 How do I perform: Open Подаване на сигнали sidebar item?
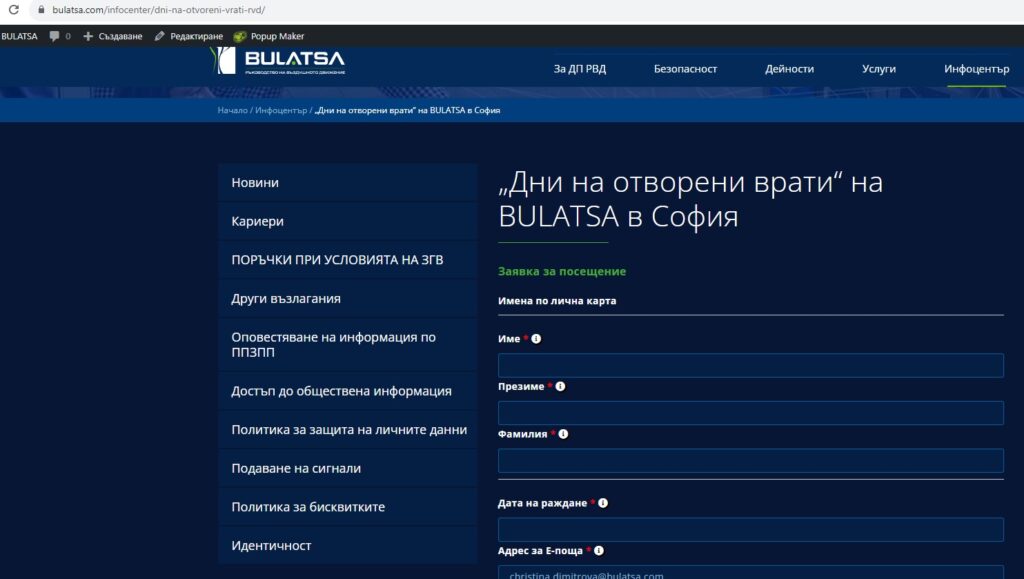point(347,468)
